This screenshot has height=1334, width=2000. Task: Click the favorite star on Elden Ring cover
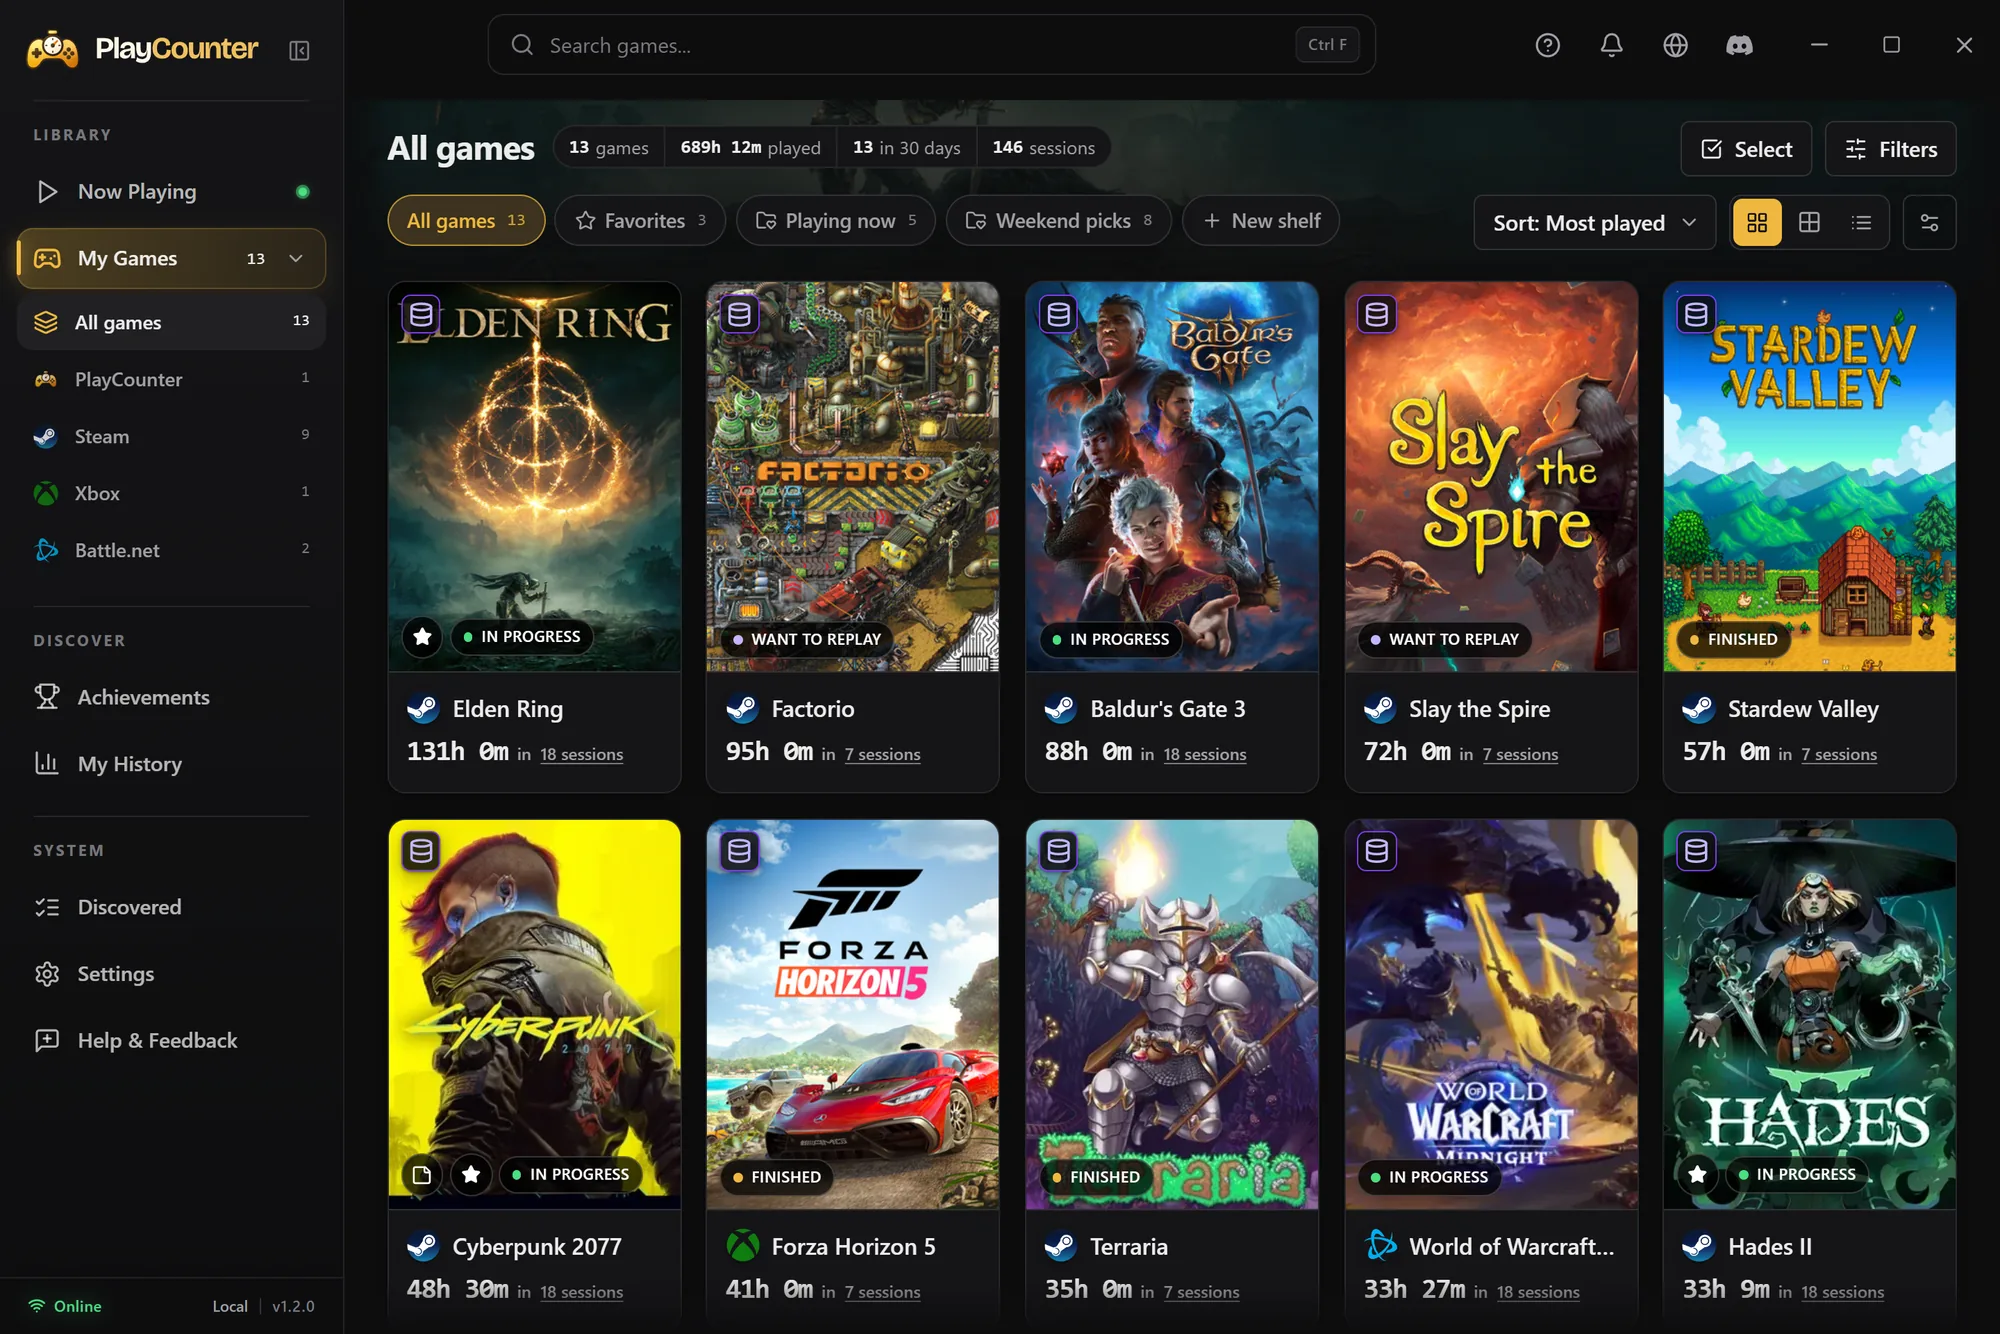(x=422, y=636)
